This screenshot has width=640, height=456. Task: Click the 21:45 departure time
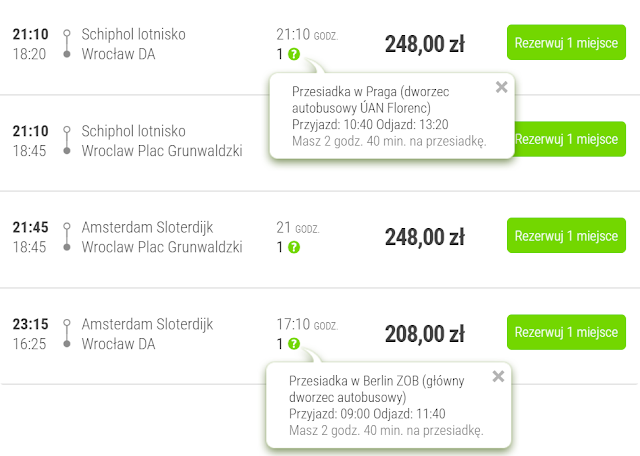pos(29,227)
